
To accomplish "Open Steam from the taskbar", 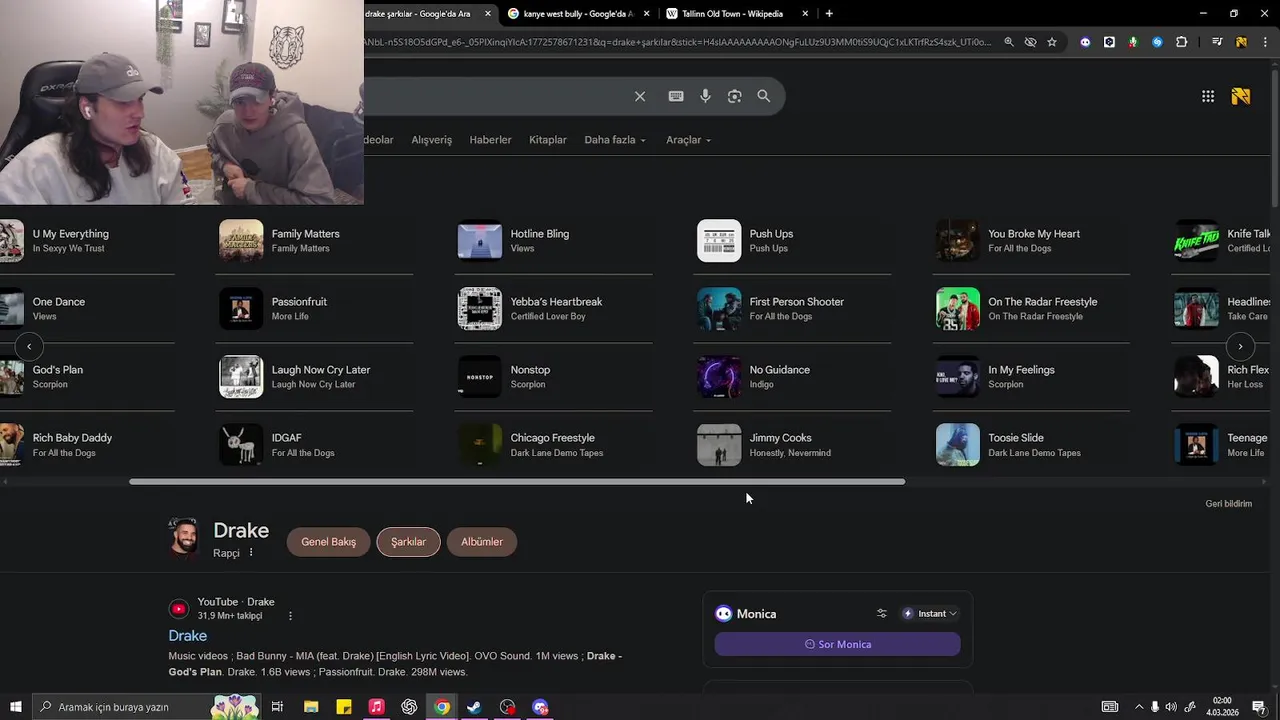I will click(474, 707).
